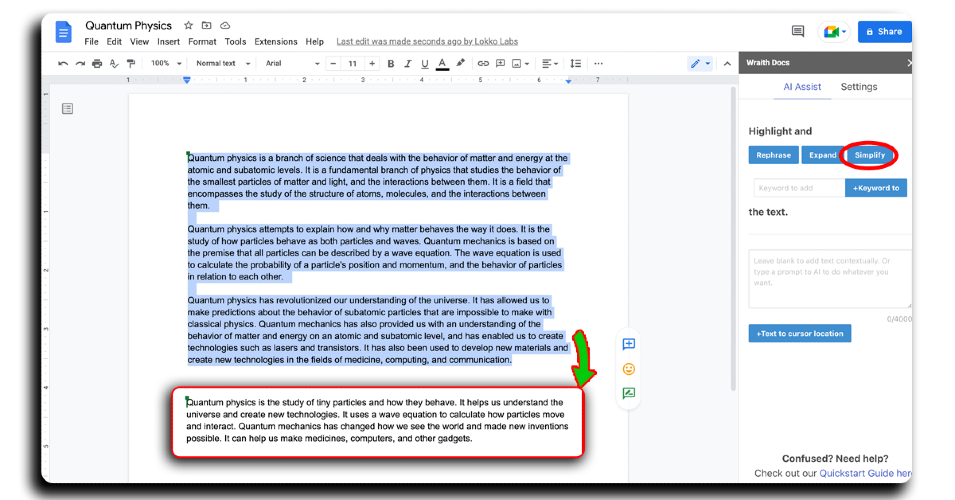Open the Google Meet call dropdown
This screenshot has width=955, height=500.
coord(834,32)
